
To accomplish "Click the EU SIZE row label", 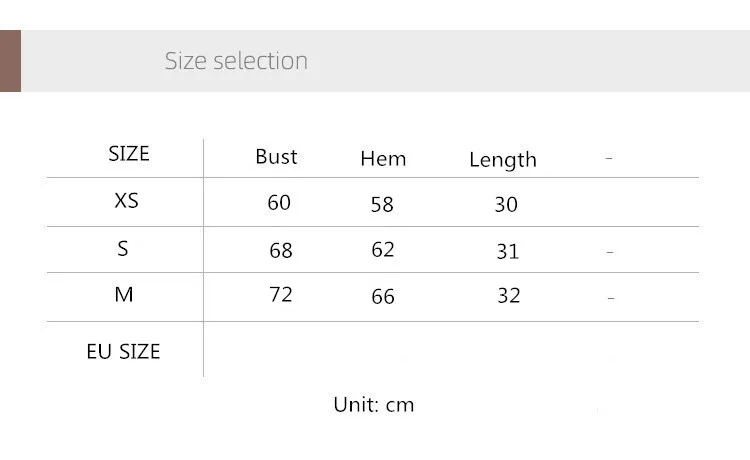I will 123,352.
